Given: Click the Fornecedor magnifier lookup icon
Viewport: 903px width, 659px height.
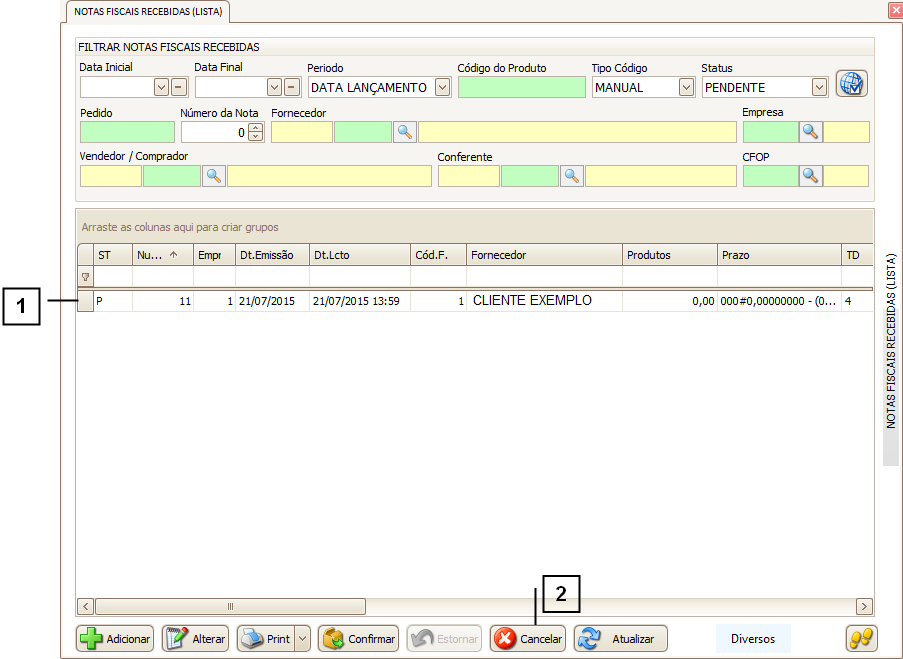Looking at the screenshot, I should point(405,132).
